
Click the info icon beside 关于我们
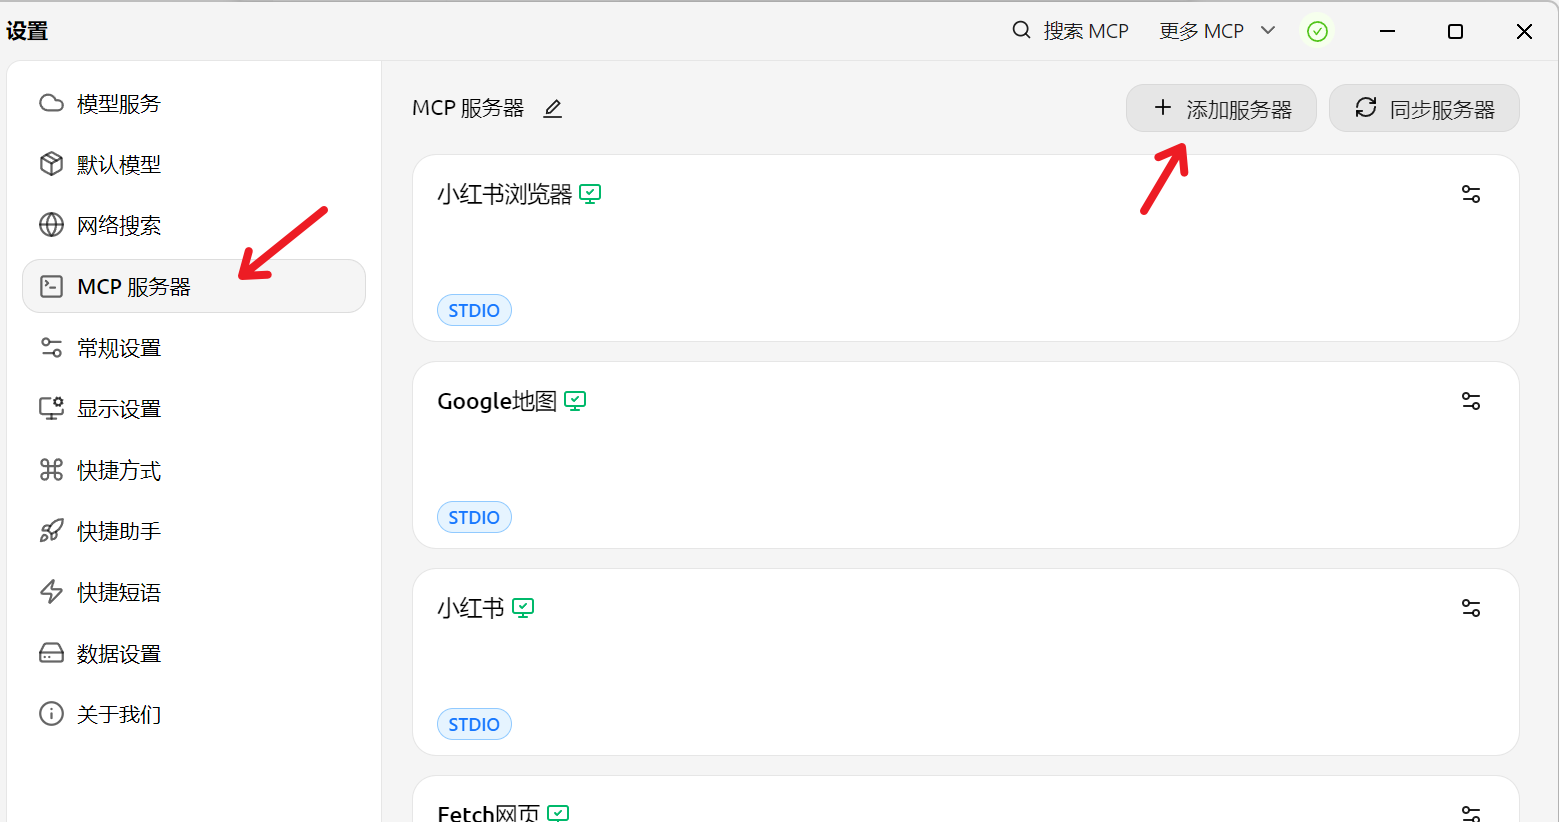[x=51, y=713]
